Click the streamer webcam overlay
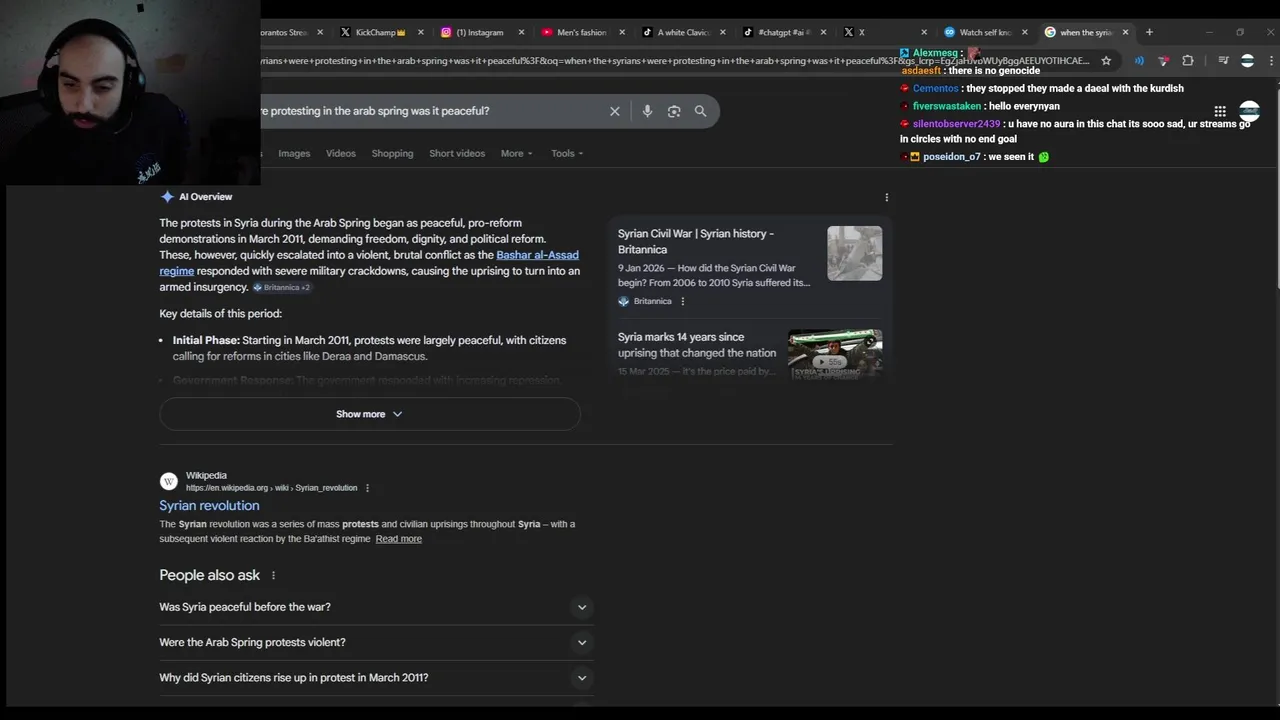The image size is (1280, 720). (130, 92)
